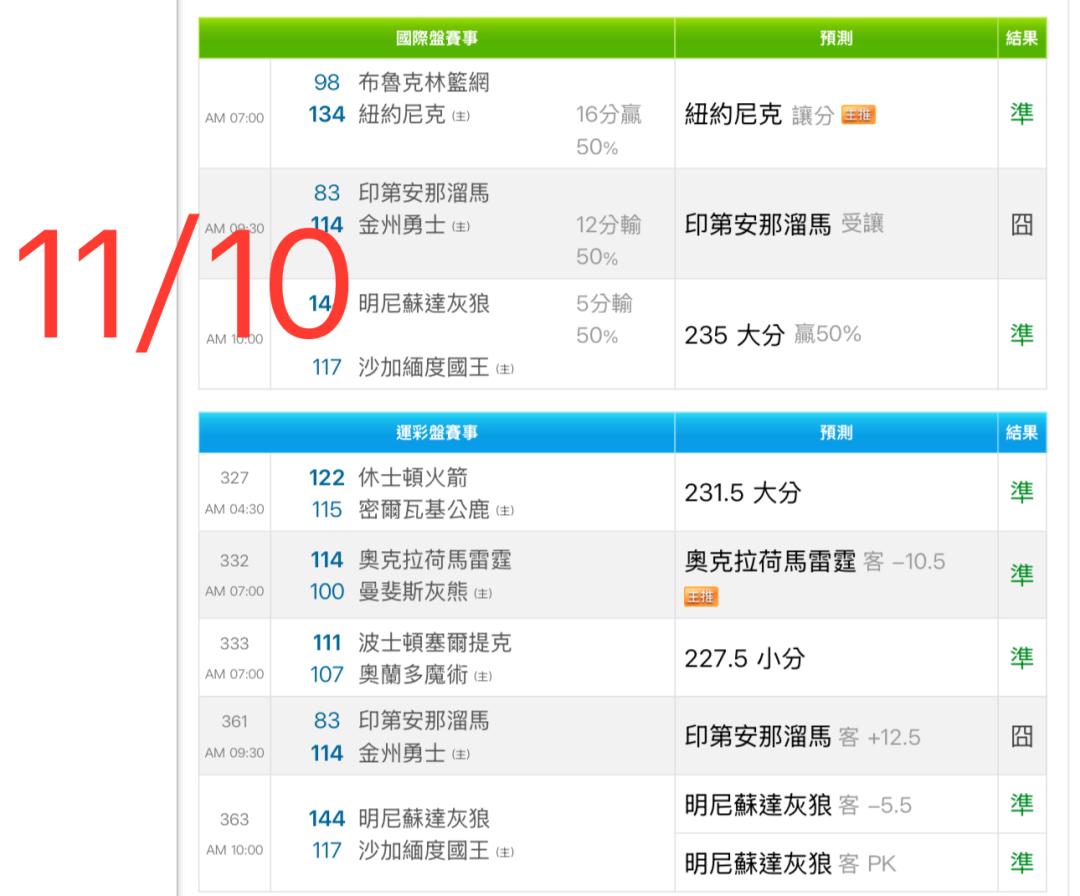
Task: Select 印第安那溜馬 team in international table
Action: (x=424, y=193)
